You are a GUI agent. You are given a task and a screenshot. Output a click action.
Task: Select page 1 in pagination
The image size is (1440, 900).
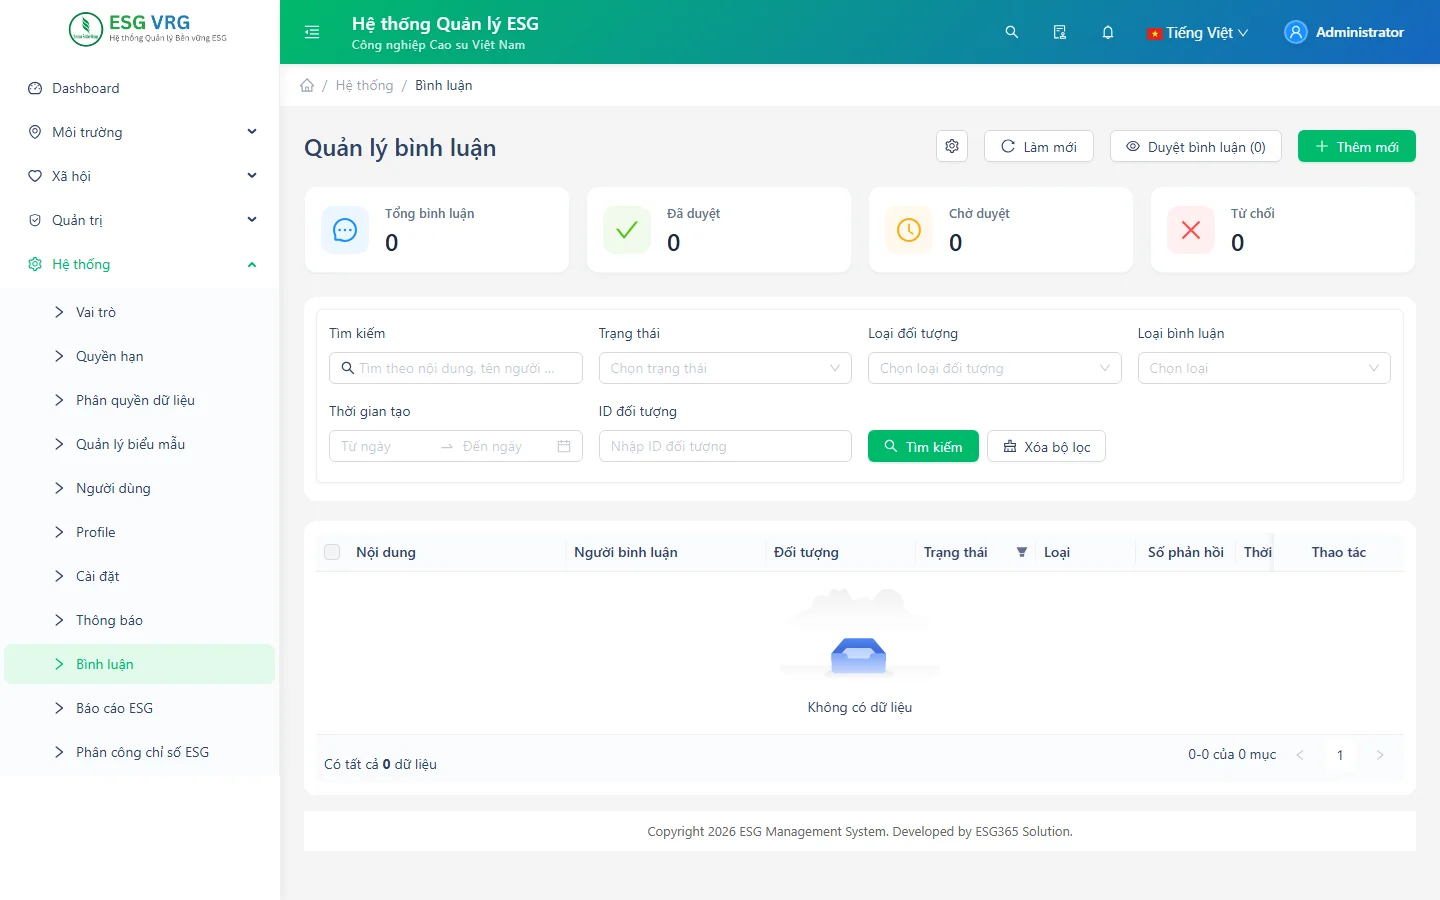1340,755
